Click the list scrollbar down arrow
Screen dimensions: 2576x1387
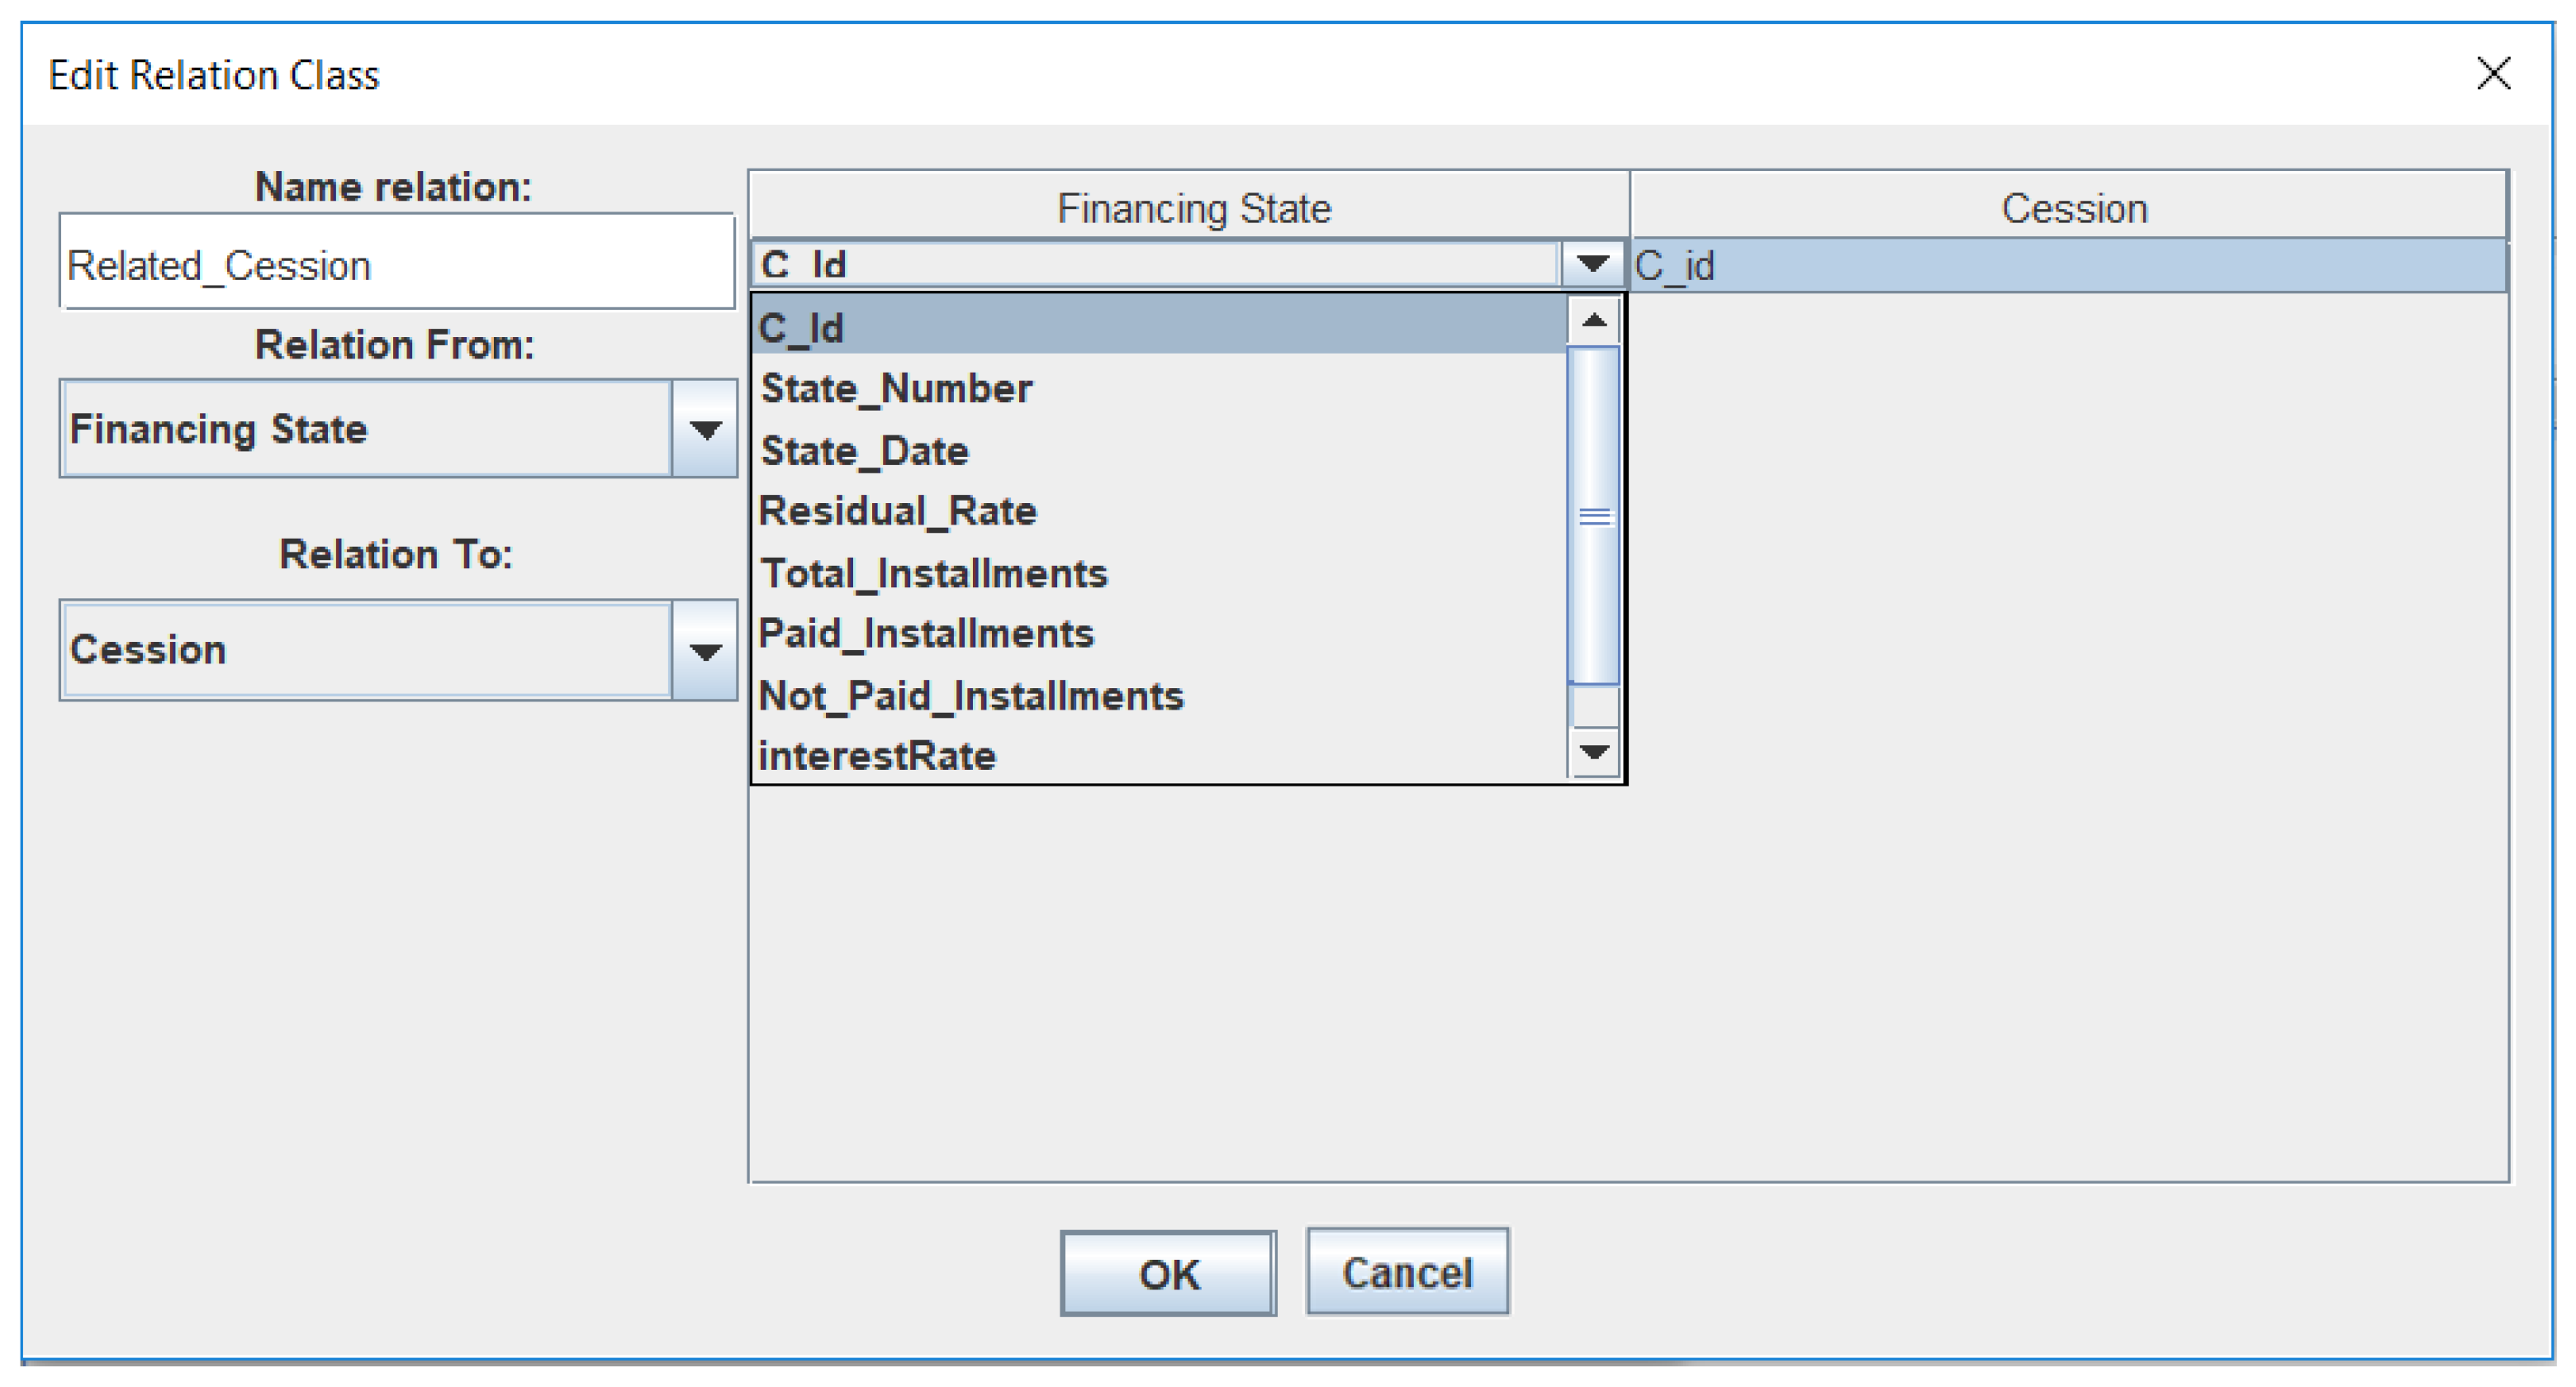tap(1594, 751)
